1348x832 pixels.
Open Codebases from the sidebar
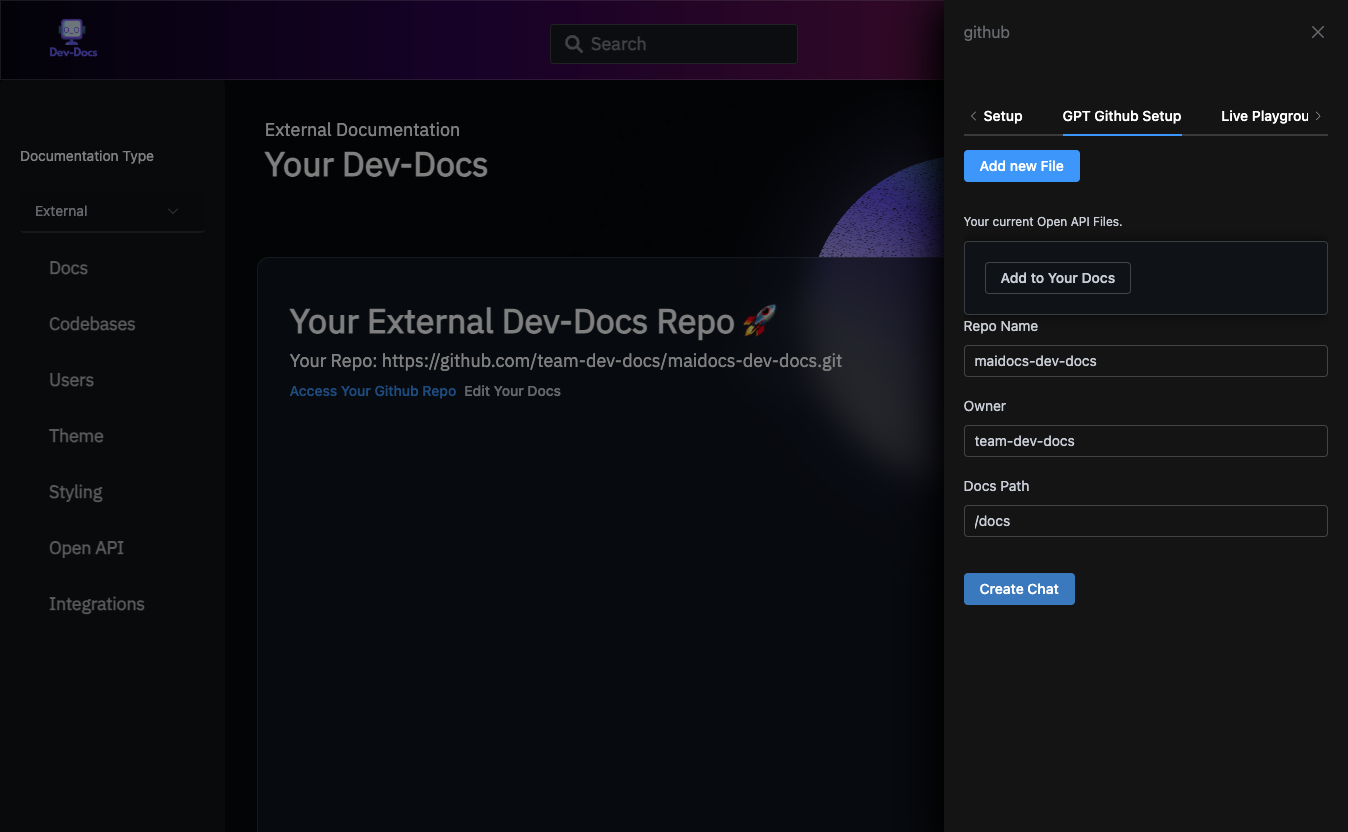pos(91,324)
